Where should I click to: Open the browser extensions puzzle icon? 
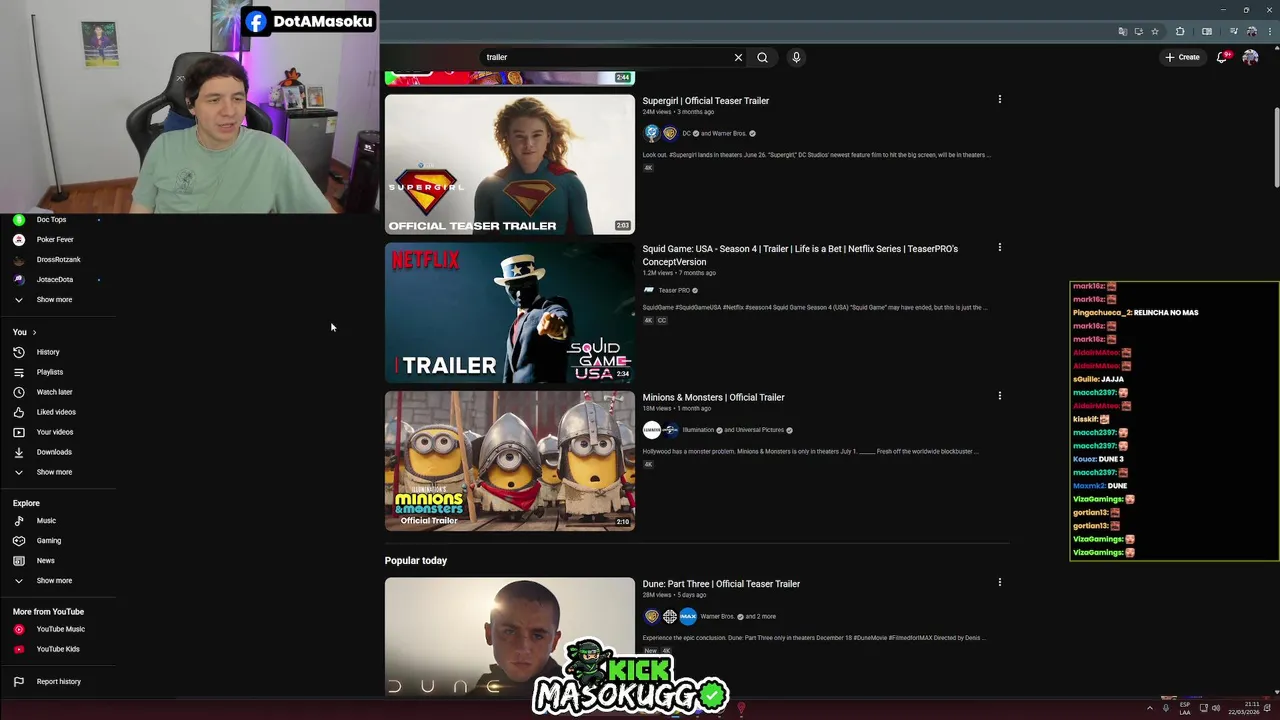(x=1180, y=31)
